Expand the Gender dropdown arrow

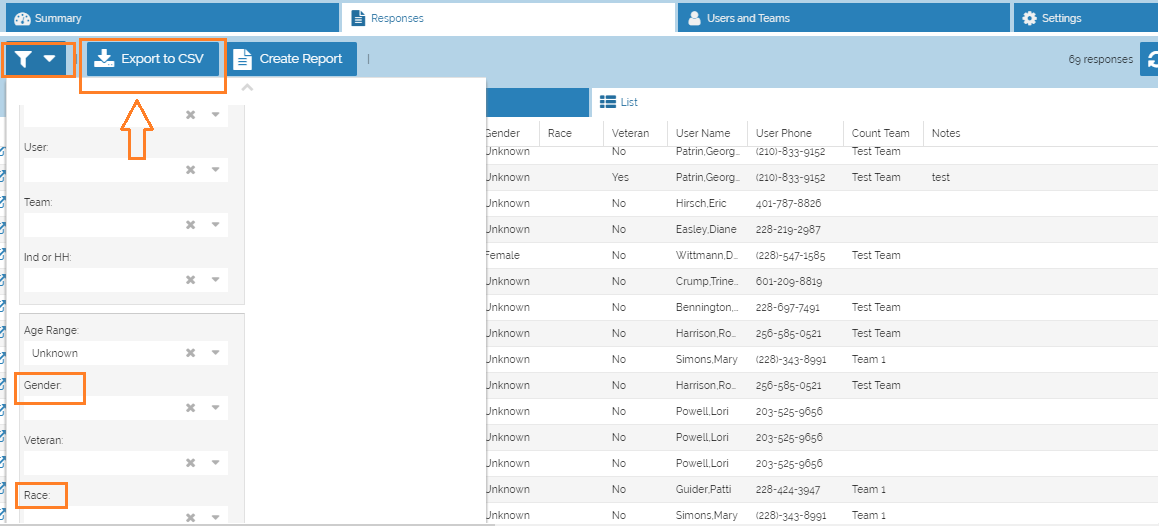click(x=215, y=408)
